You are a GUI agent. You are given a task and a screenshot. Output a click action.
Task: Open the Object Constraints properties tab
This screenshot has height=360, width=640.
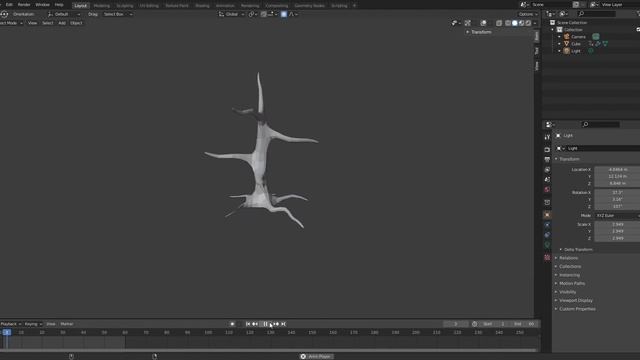[547, 235]
